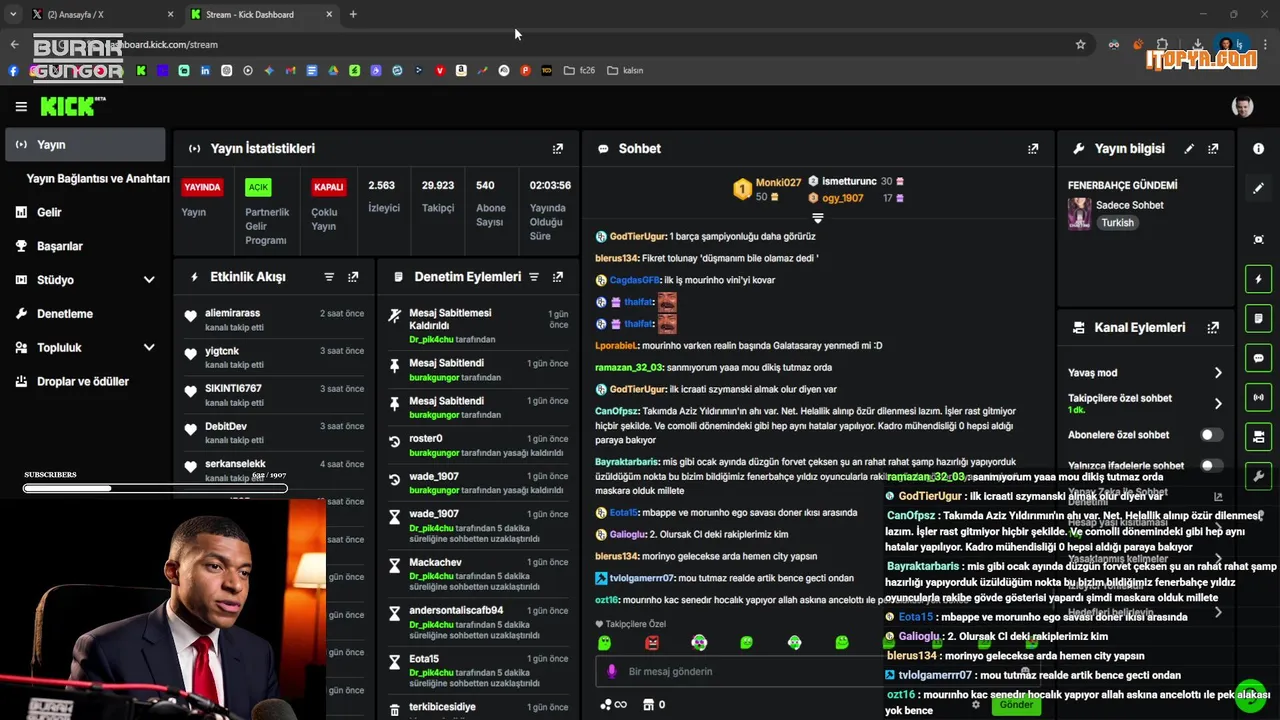Image resolution: width=1280 pixels, height=720 pixels.
Task: Open the fc26 bookmarks folder
Action: pos(579,71)
